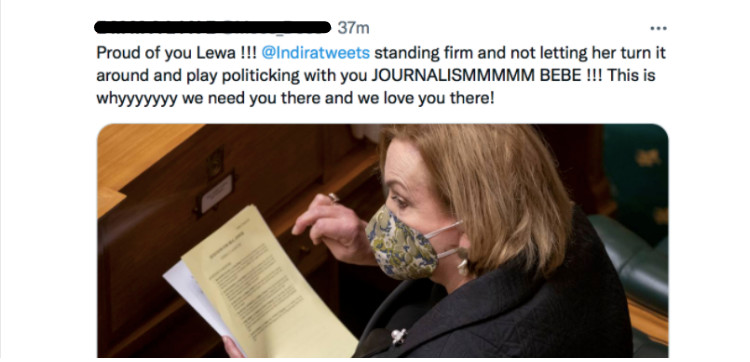
Task: Click the pearl earring in the photo
Action: (463, 263)
